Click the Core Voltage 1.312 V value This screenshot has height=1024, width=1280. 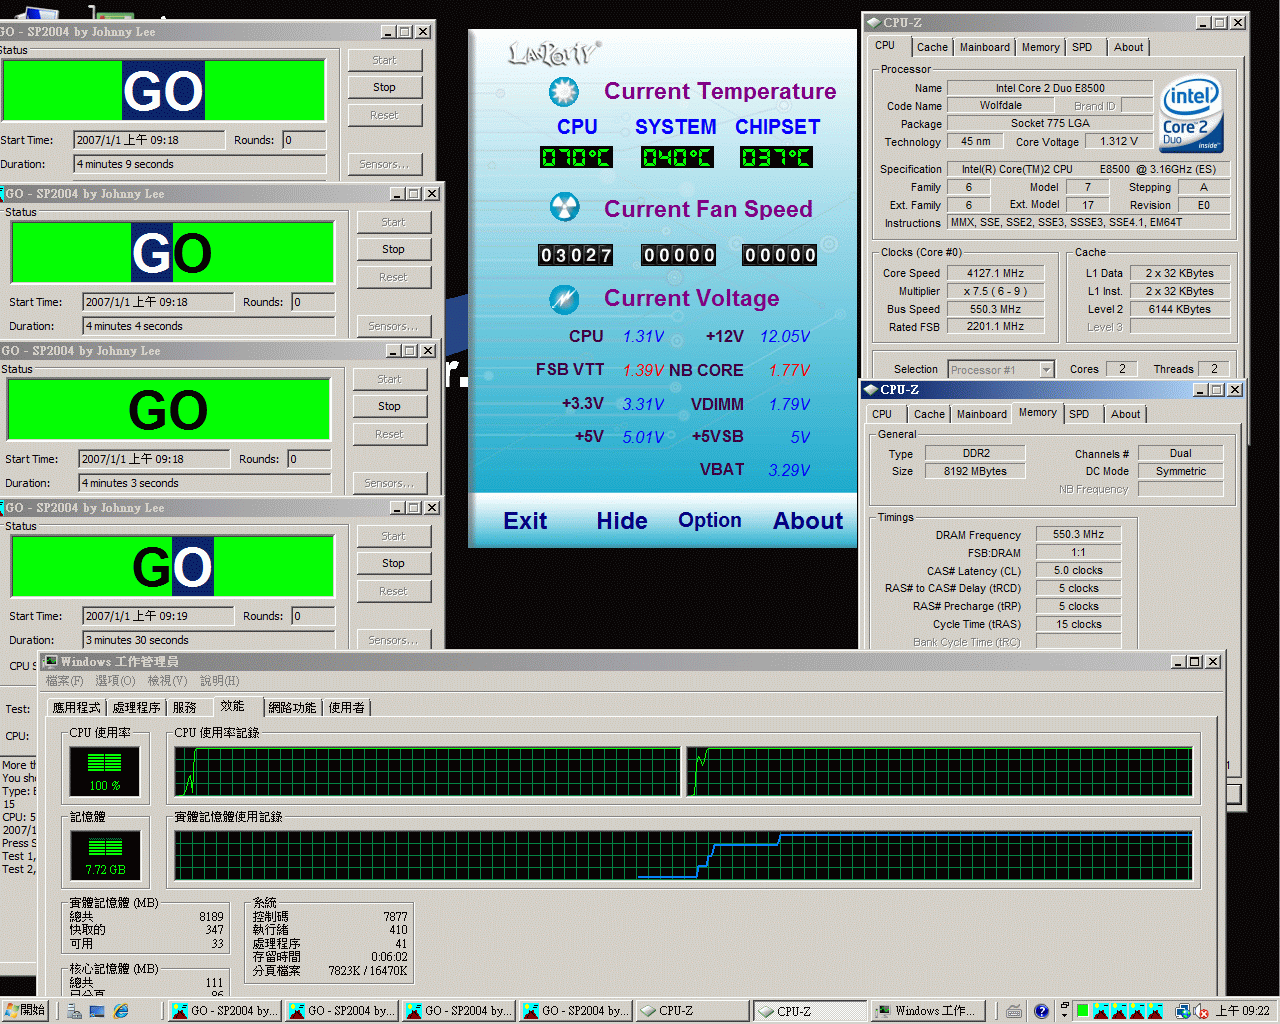click(x=1119, y=141)
